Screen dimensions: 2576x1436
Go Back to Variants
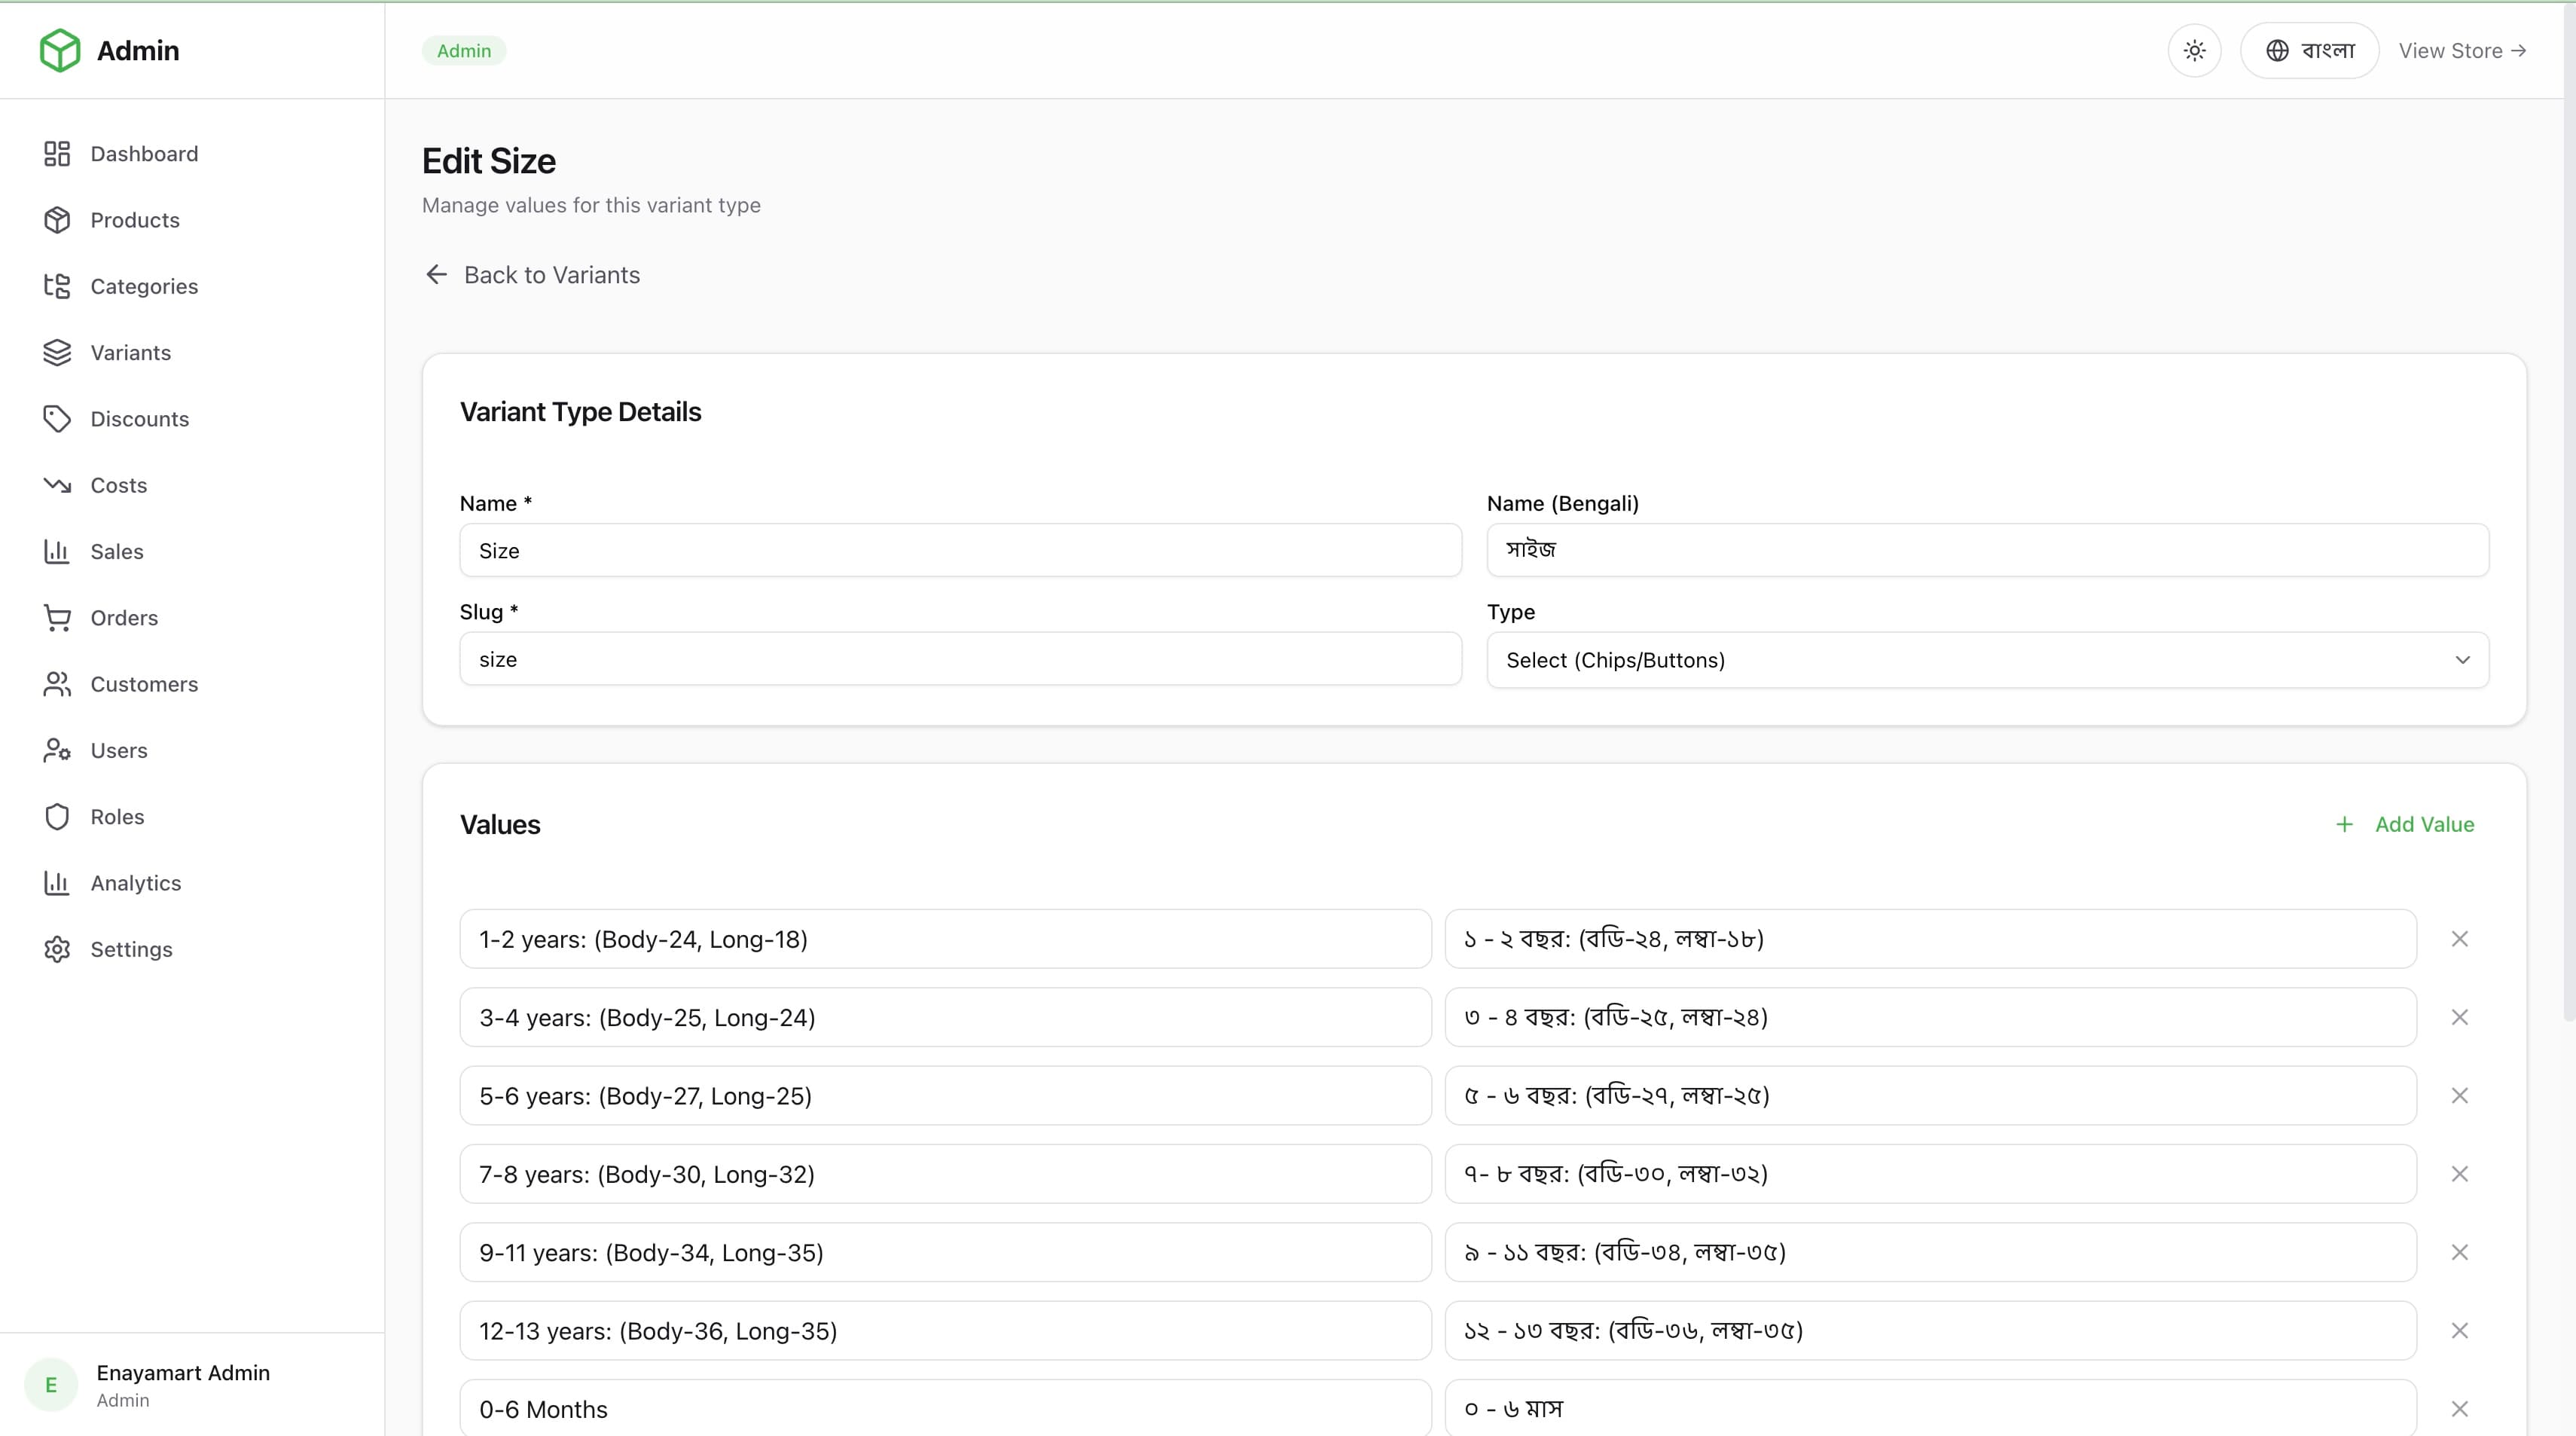(532, 275)
